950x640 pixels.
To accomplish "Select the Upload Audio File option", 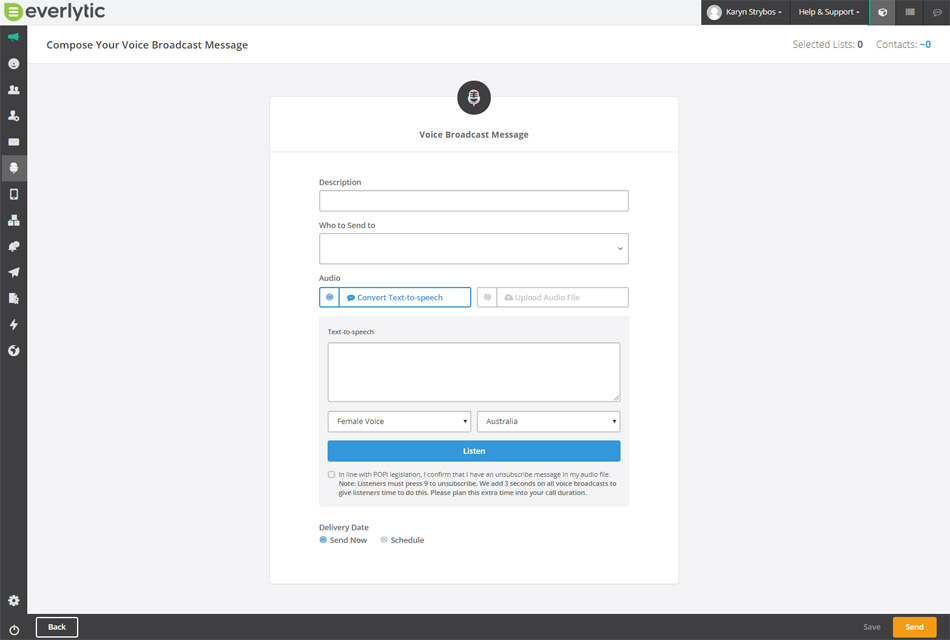I will coord(552,297).
